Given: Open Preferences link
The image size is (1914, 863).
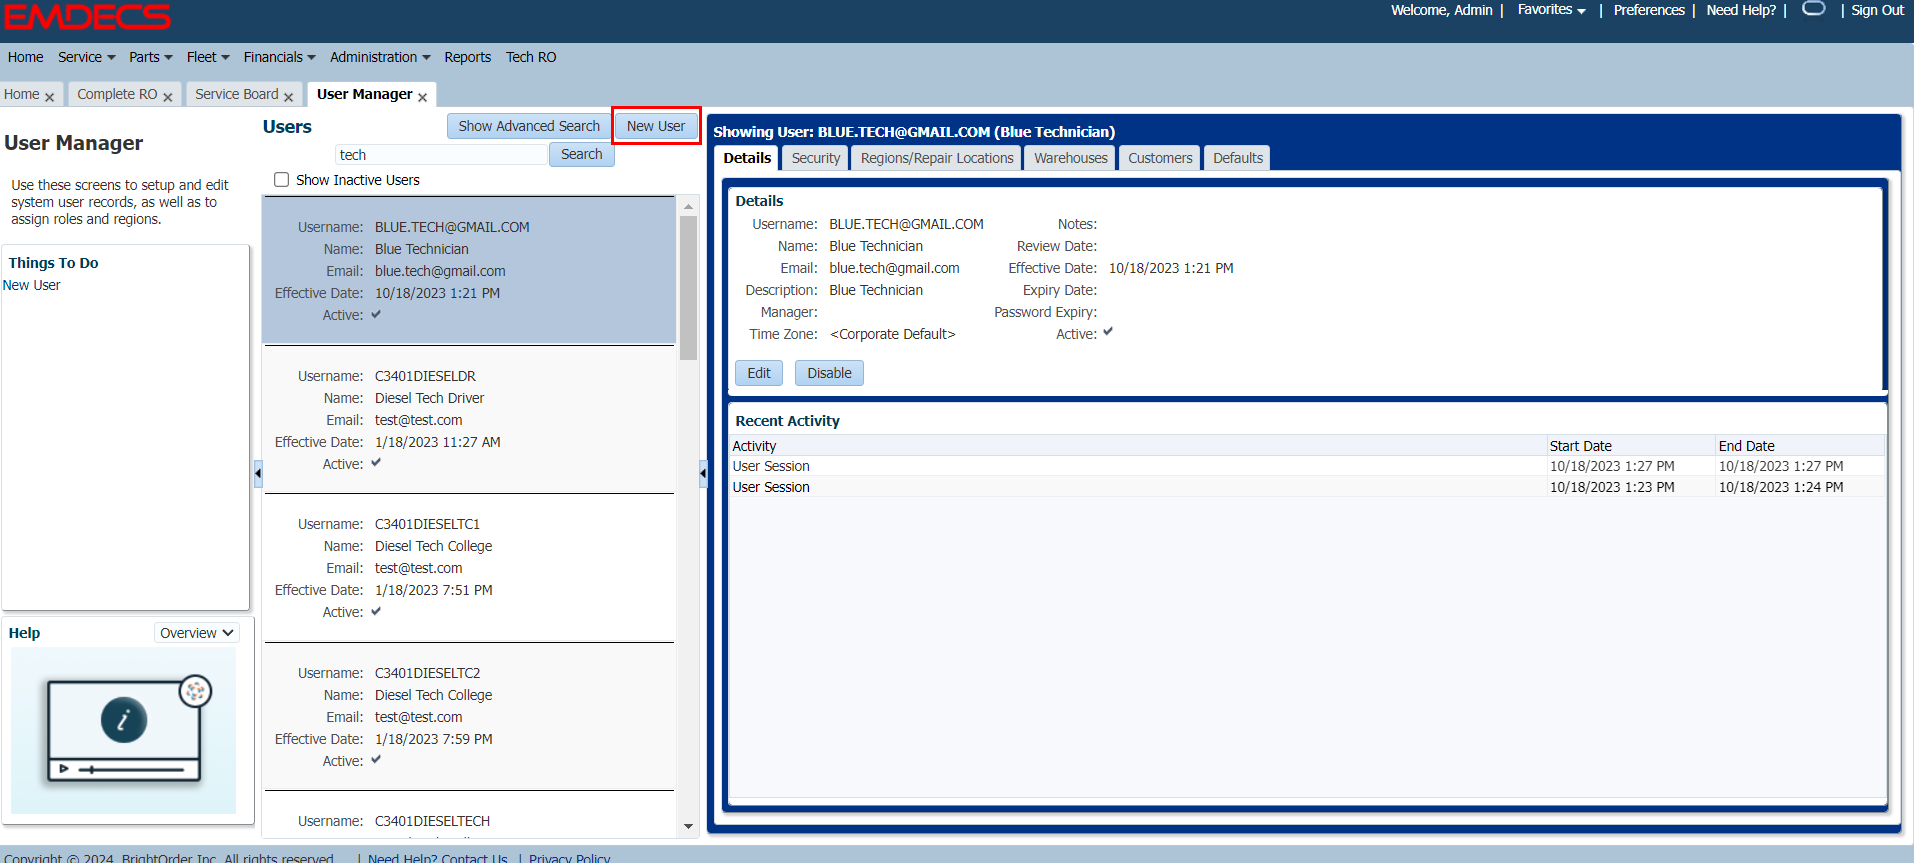Looking at the screenshot, I should pos(1649,10).
